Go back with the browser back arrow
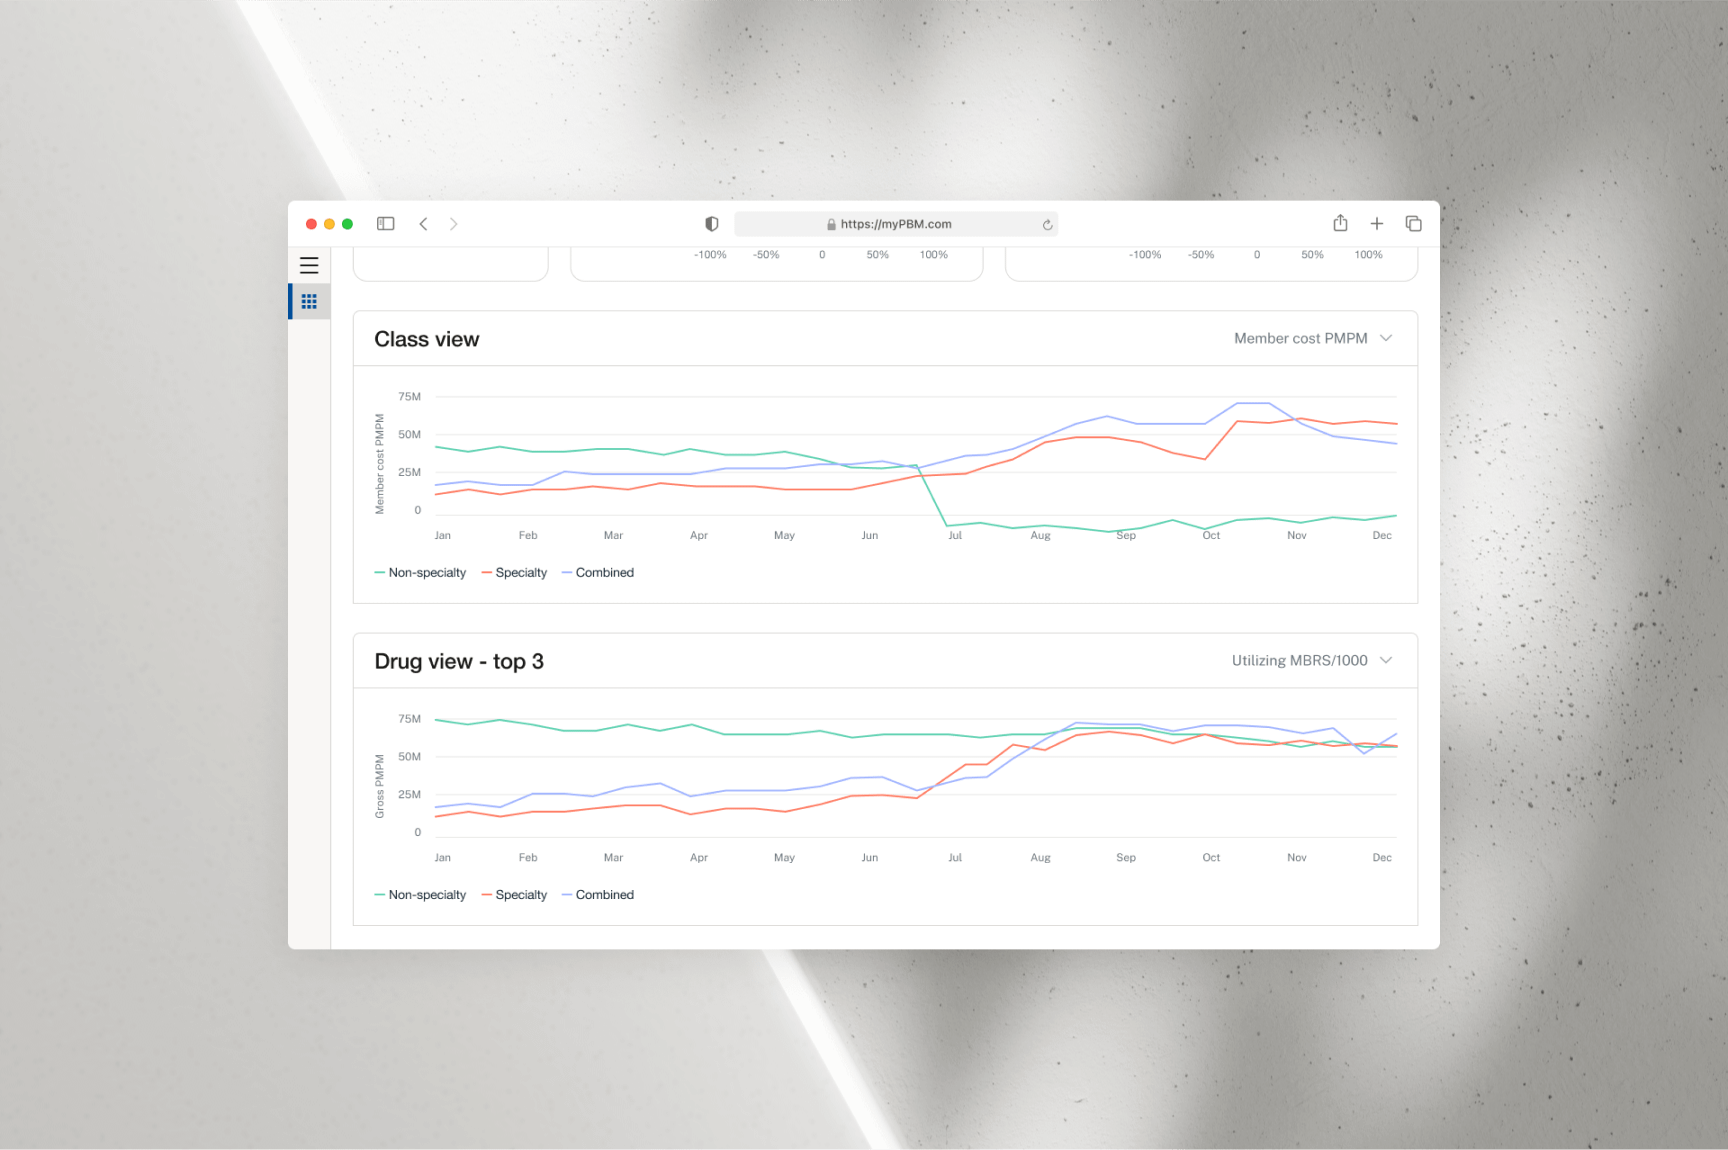Image resolution: width=1728 pixels, height=1150 pixels. coord(424,224)
